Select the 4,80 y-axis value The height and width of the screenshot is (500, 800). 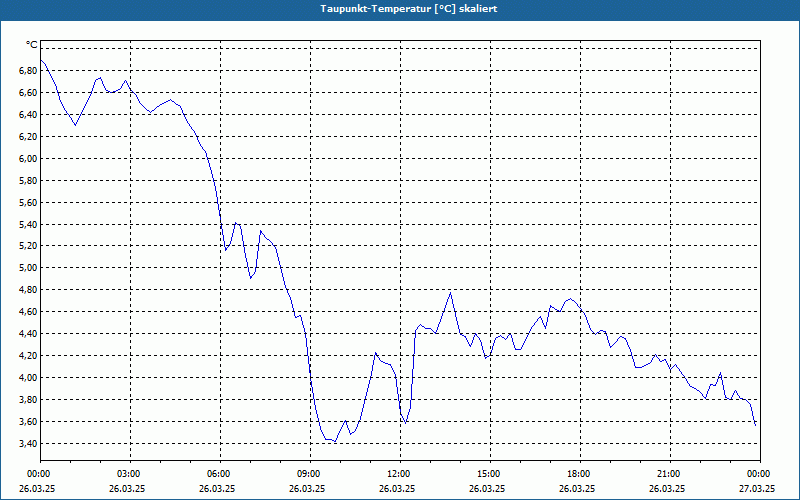tap(28, 289)
